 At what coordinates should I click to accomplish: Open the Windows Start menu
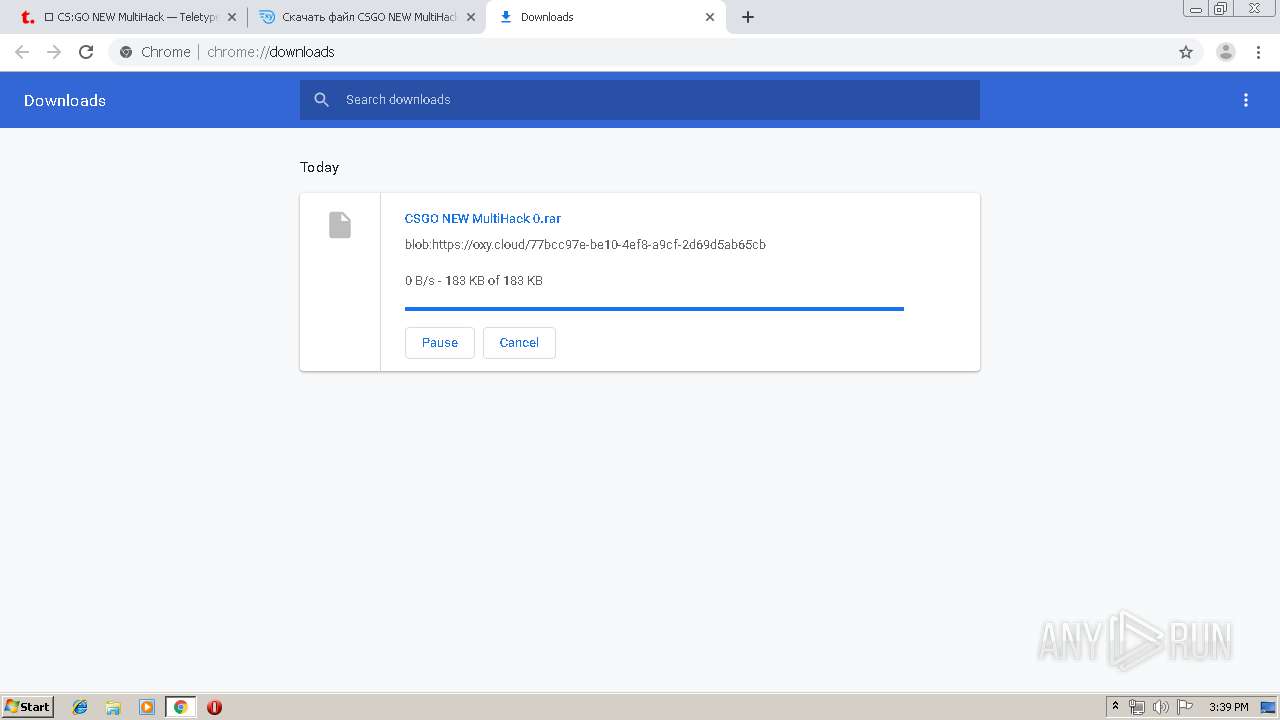pyautogui.click(x=28, y=706)
